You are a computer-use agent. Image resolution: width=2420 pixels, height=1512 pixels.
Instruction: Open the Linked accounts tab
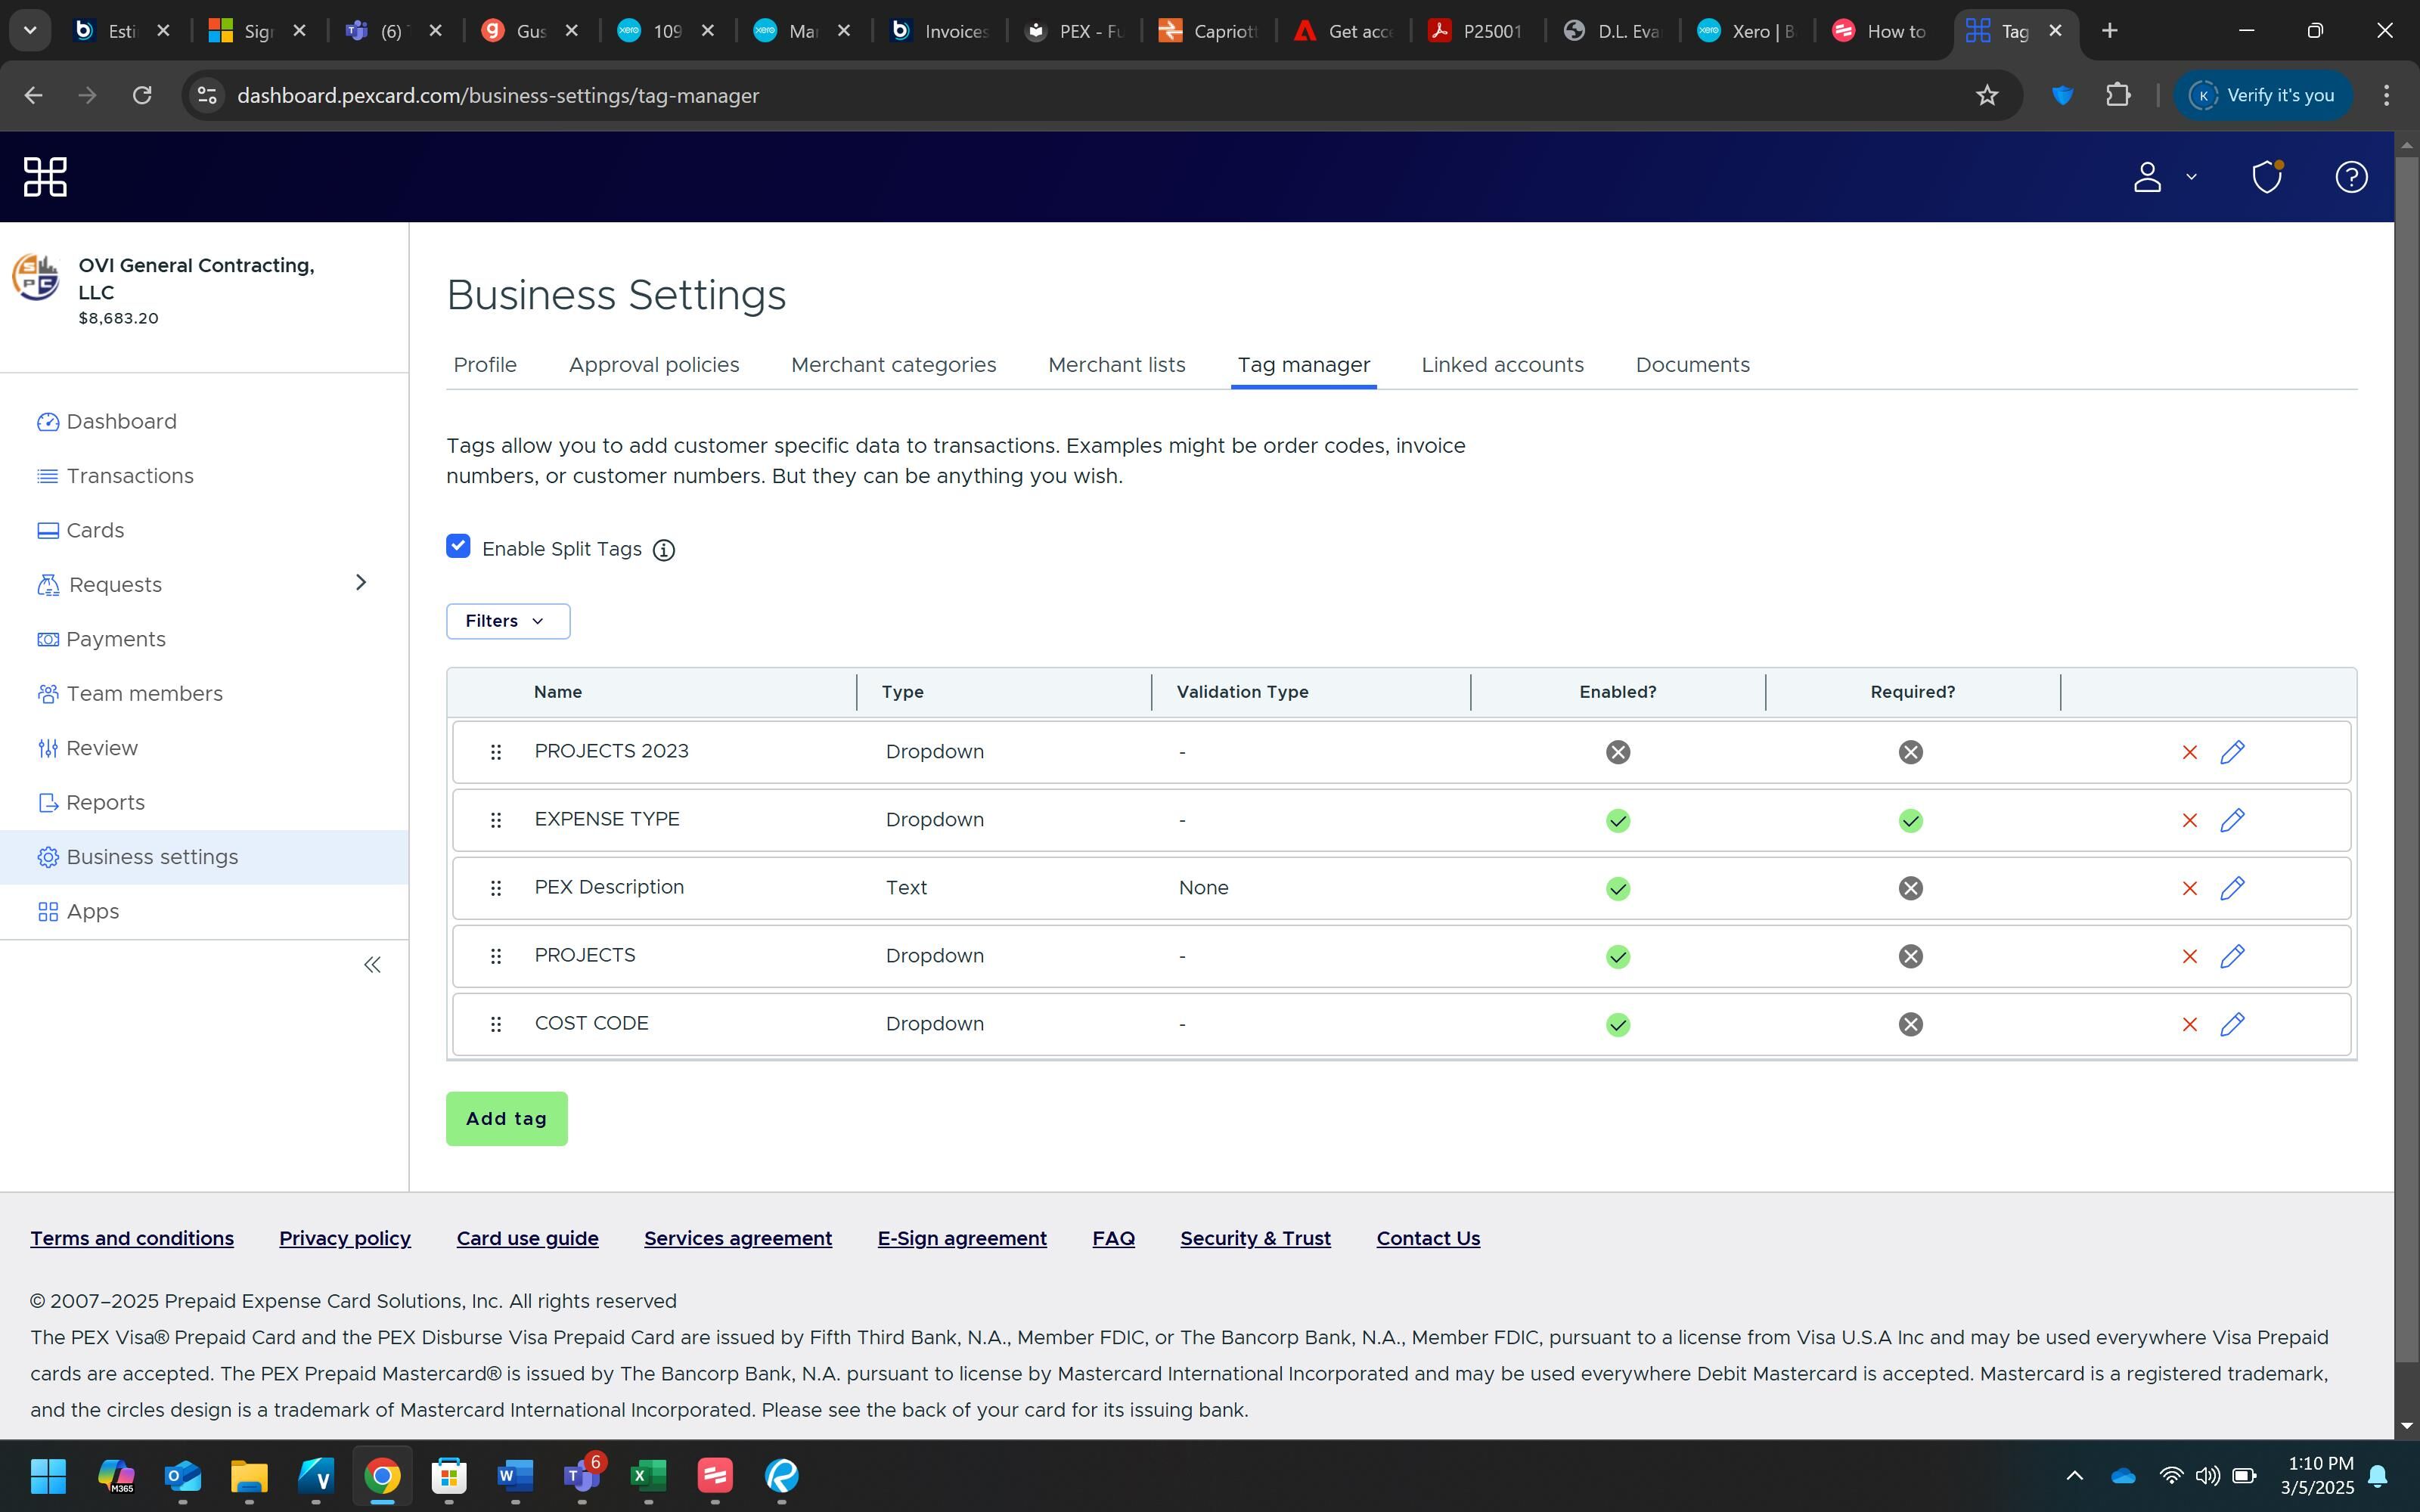pos(1502,365)
